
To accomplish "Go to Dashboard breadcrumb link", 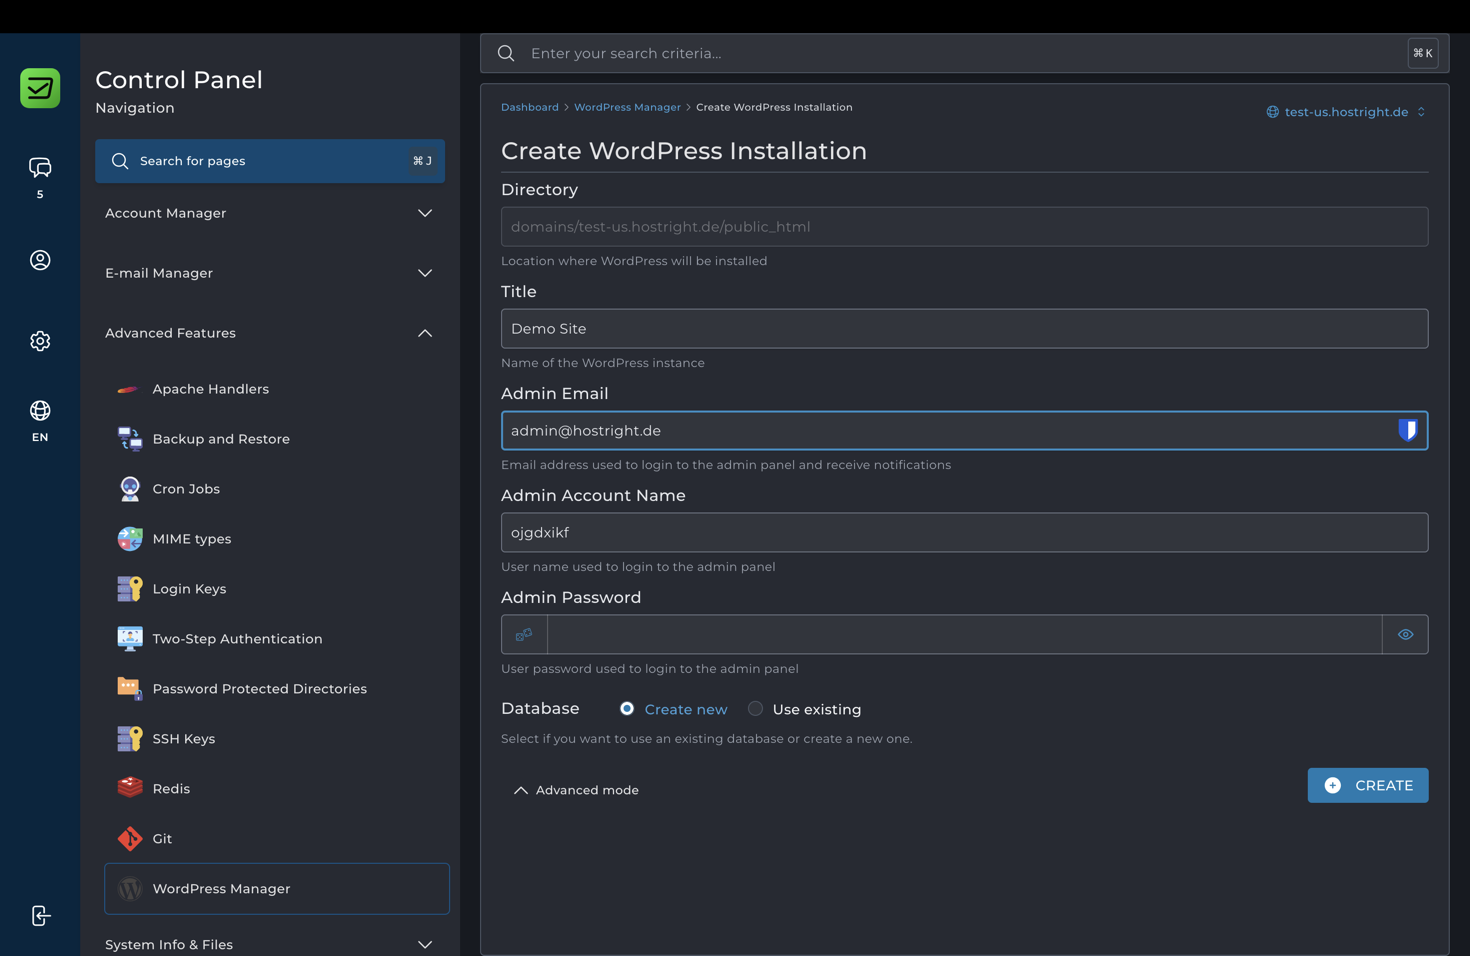I will (530, 107).
